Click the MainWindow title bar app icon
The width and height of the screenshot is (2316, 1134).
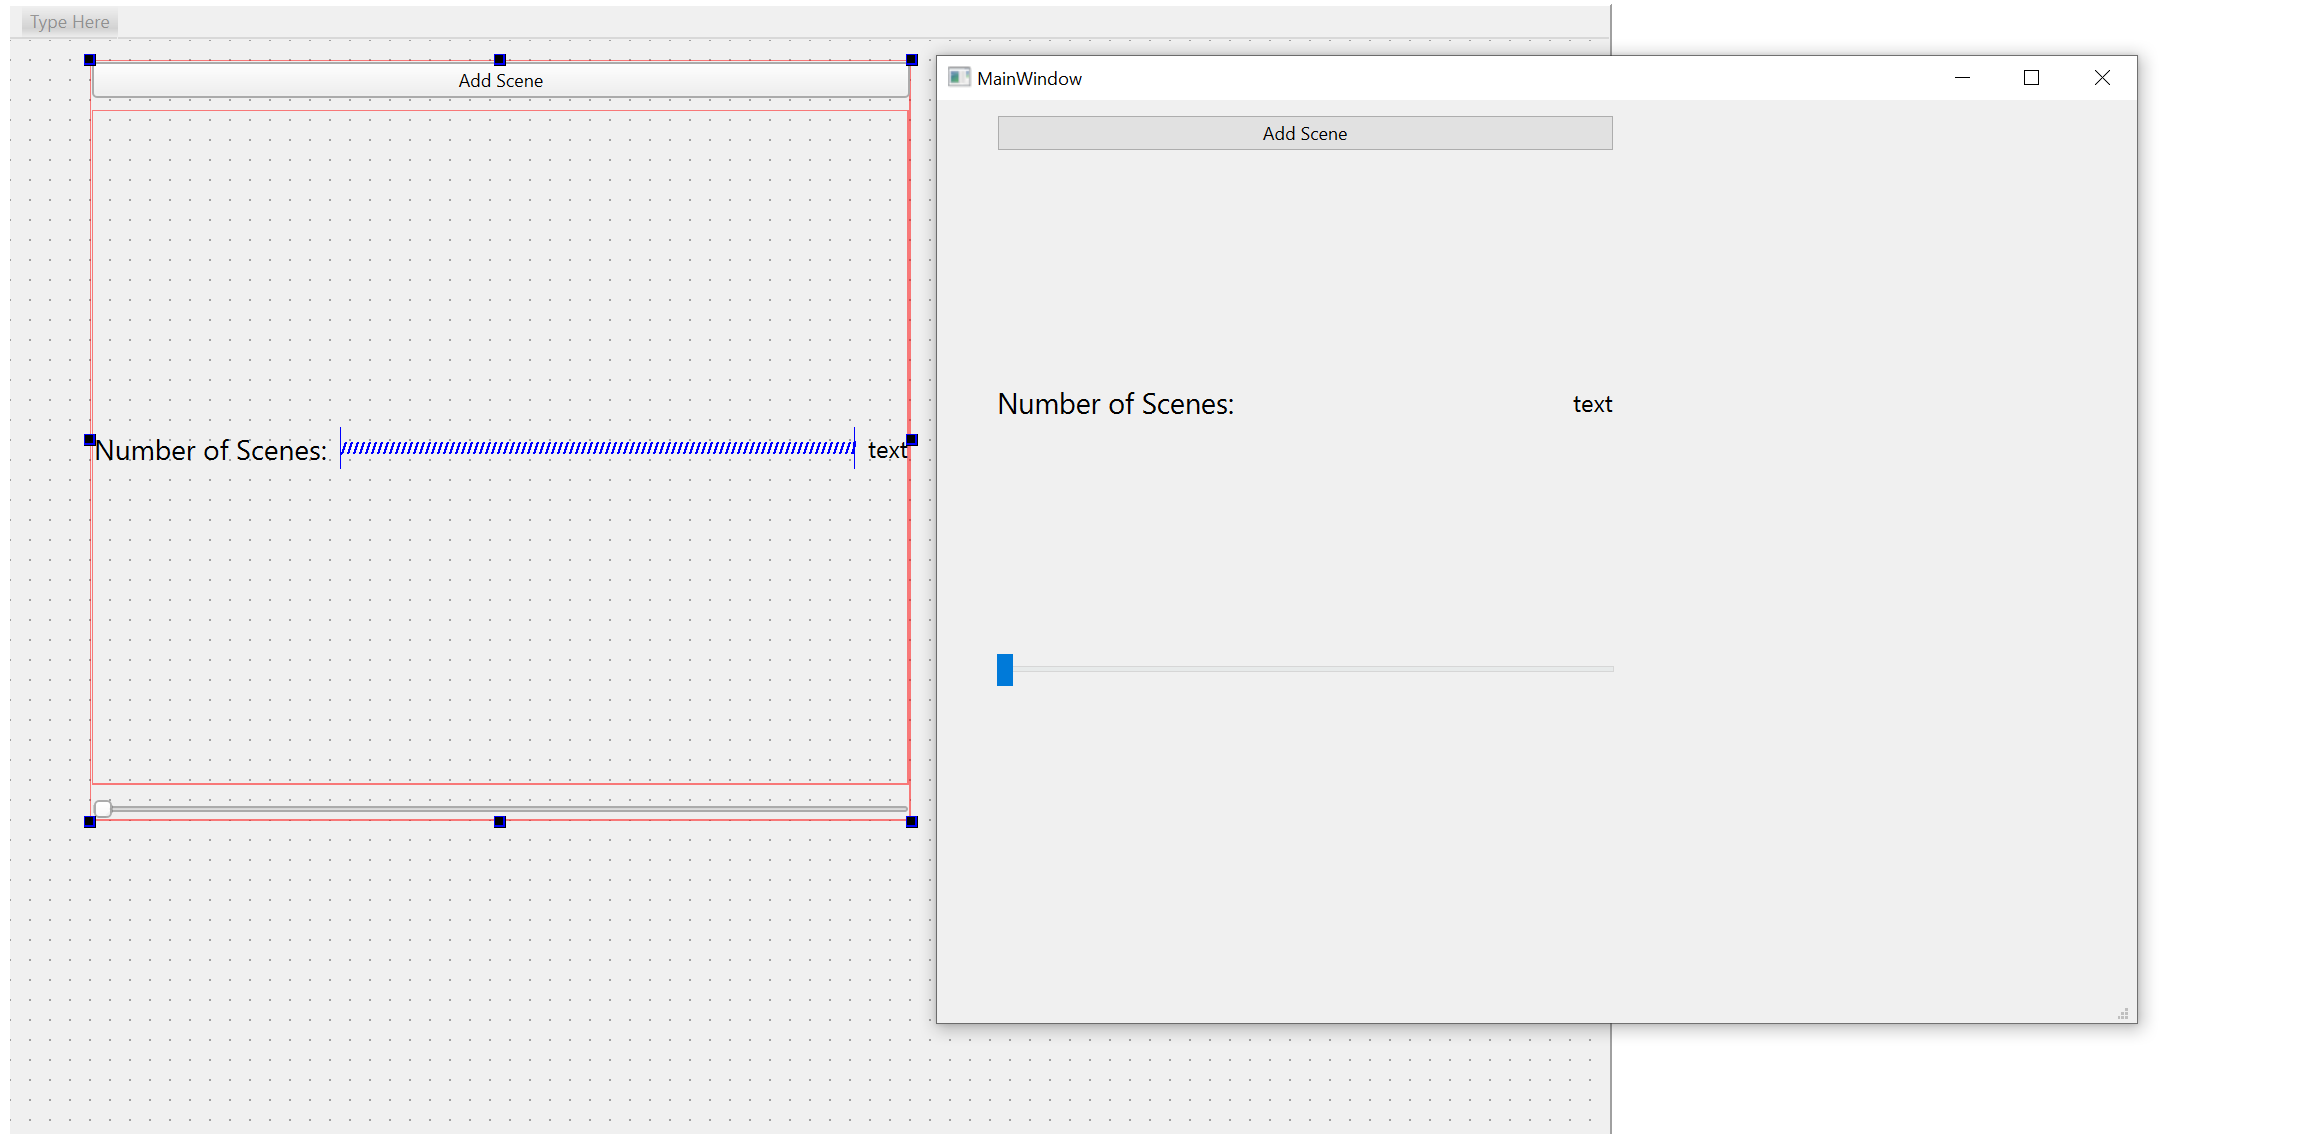point(959,78)
